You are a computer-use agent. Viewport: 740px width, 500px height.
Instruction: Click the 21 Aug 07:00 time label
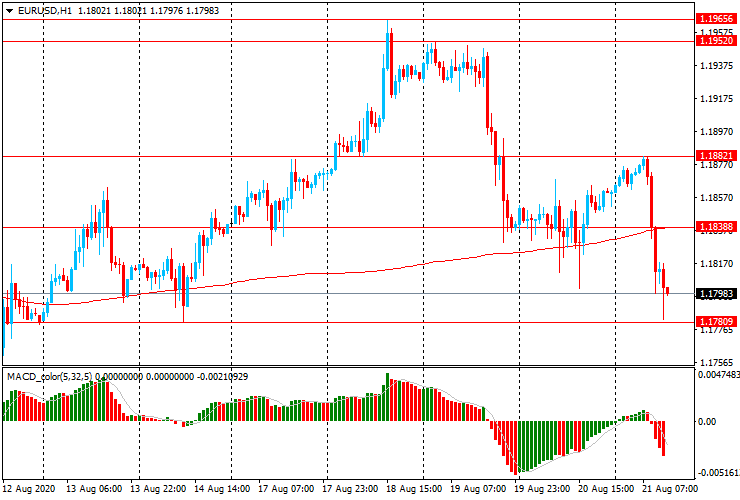[x=670, y=489]
